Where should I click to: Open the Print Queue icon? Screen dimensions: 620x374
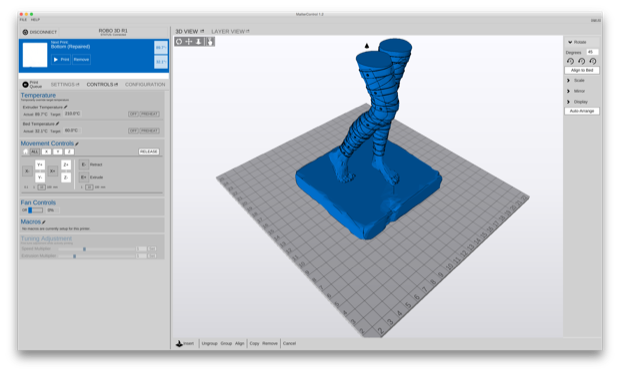coord(25,85)
